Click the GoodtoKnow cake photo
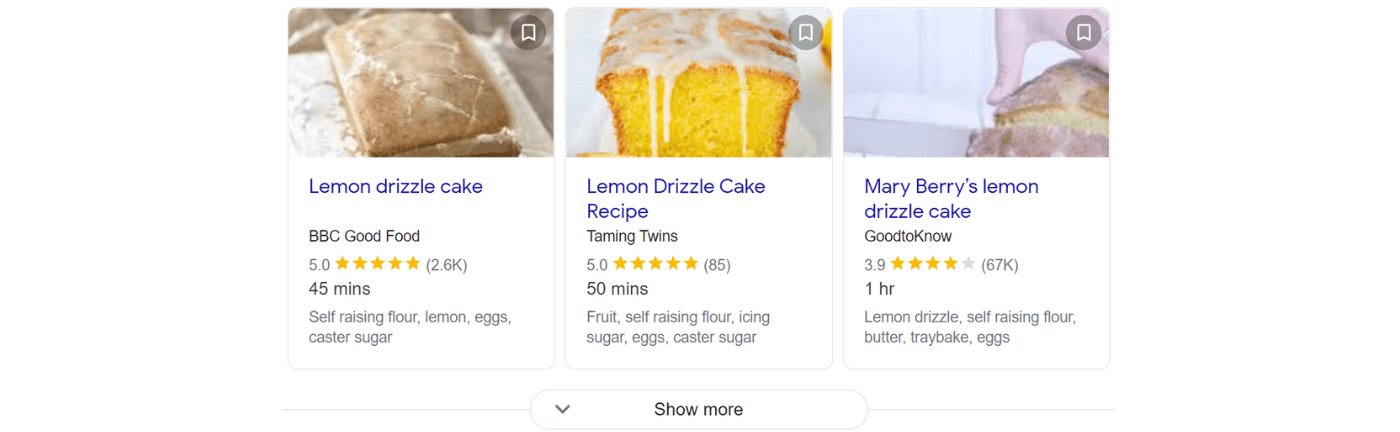Image resolution: width=1400 pixels, height=432 pixels. [x=976, y=83]
